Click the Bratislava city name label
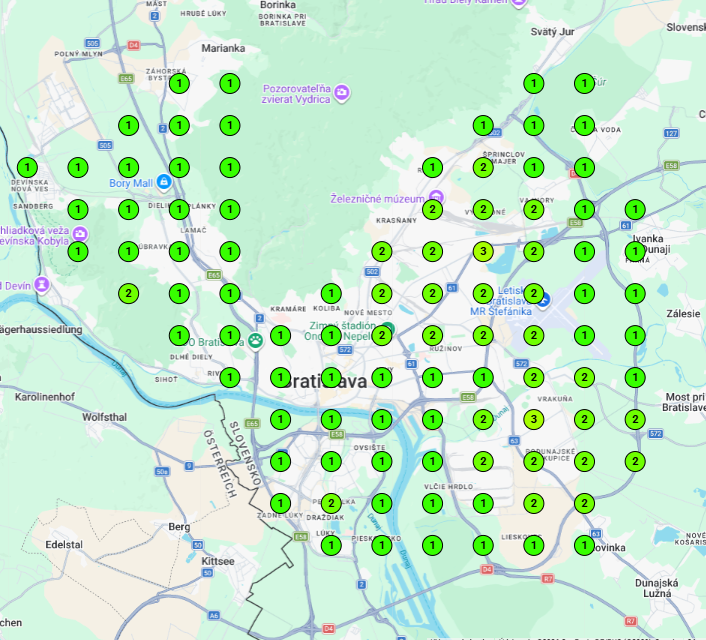The height and width of the screenshot is (640, 706). 323,381
